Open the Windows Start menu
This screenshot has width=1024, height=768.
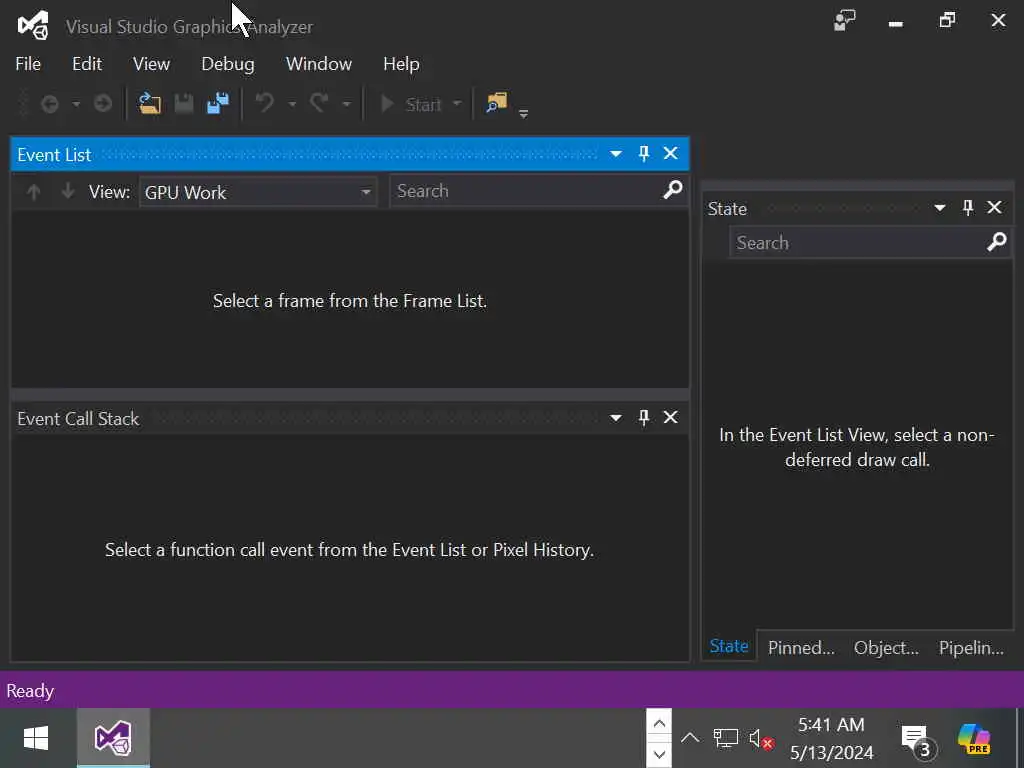coord(36,739)
